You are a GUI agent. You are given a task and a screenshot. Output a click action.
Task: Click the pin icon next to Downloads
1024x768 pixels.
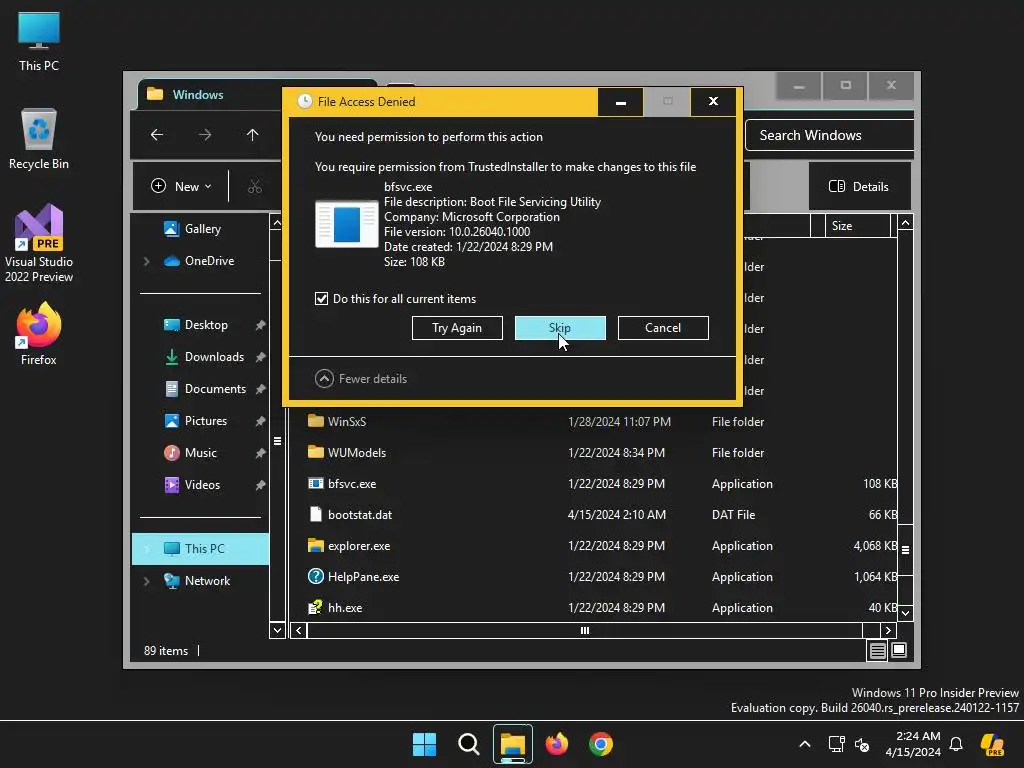tap(260, 357)
